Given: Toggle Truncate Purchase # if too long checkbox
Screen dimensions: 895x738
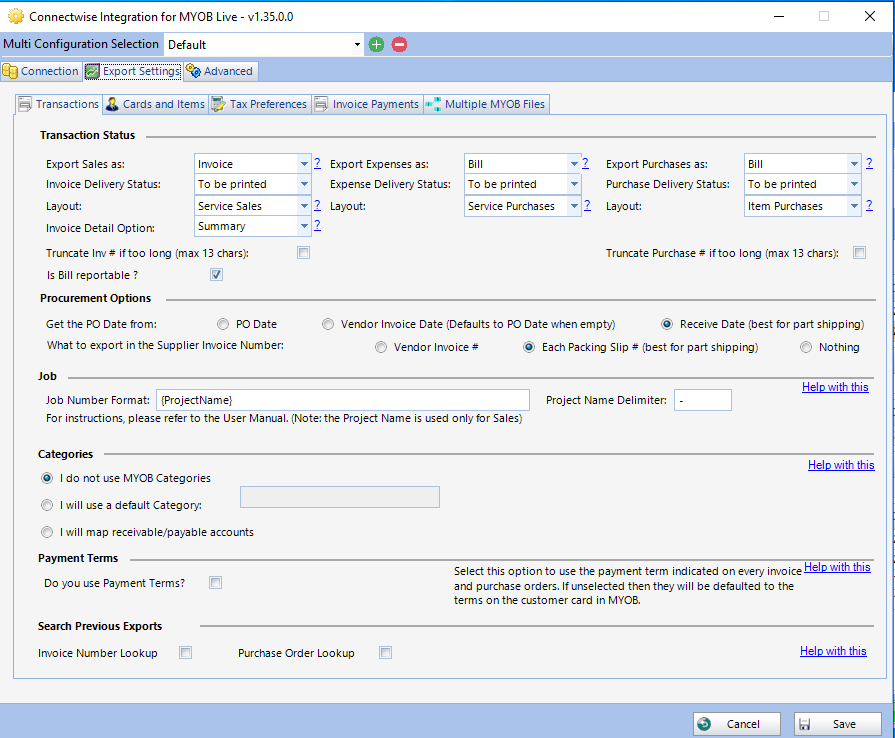Looking at the screenshot, I should tap(859, 252).
